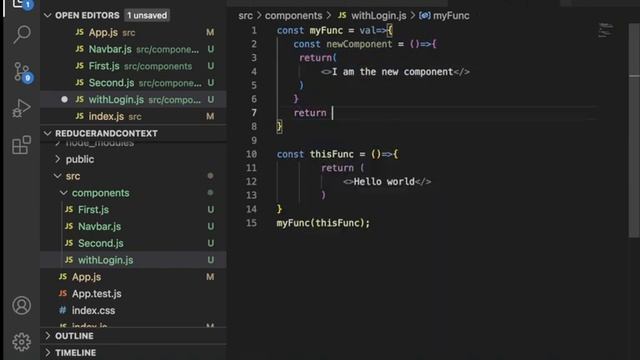Open index.css in file tree

(x=133, y=310)
